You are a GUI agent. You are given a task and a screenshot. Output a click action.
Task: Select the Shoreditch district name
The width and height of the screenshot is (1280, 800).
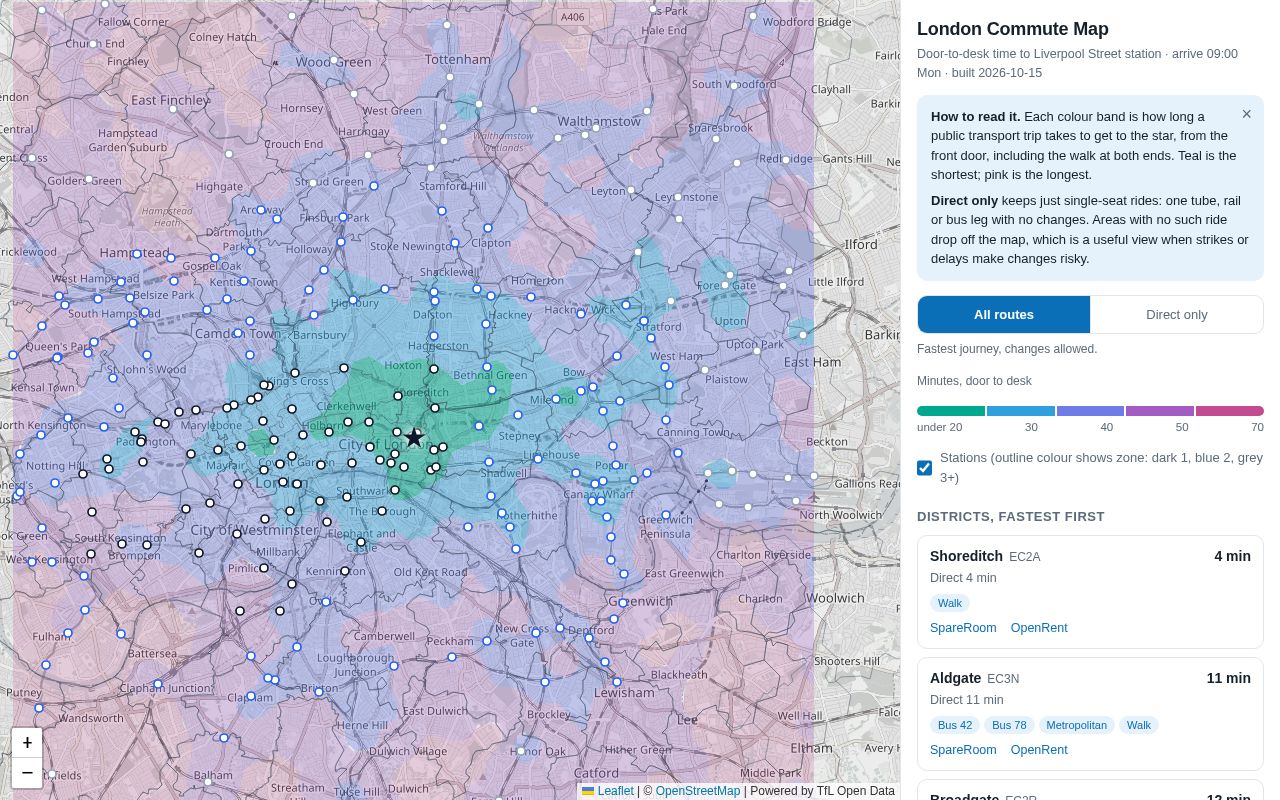pyautogui.click(x=966, y=556)
